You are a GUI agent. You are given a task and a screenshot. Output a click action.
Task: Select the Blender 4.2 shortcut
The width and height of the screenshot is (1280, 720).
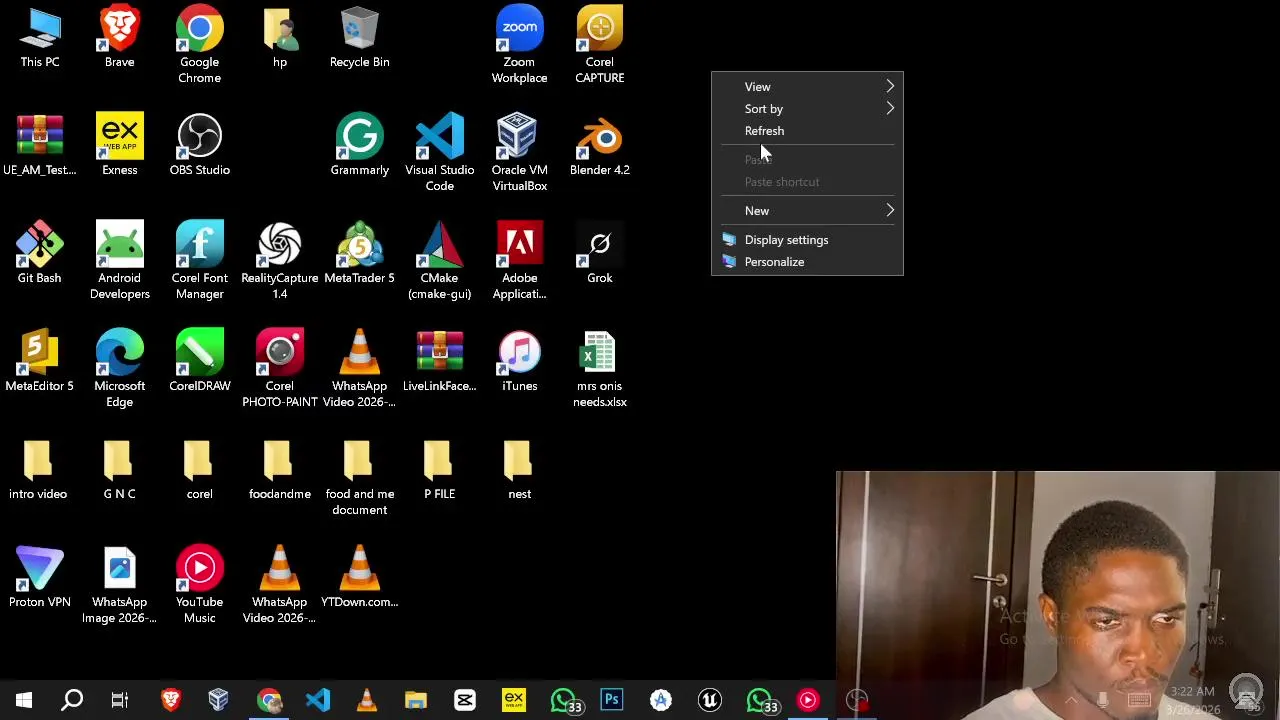coord(600,146)
